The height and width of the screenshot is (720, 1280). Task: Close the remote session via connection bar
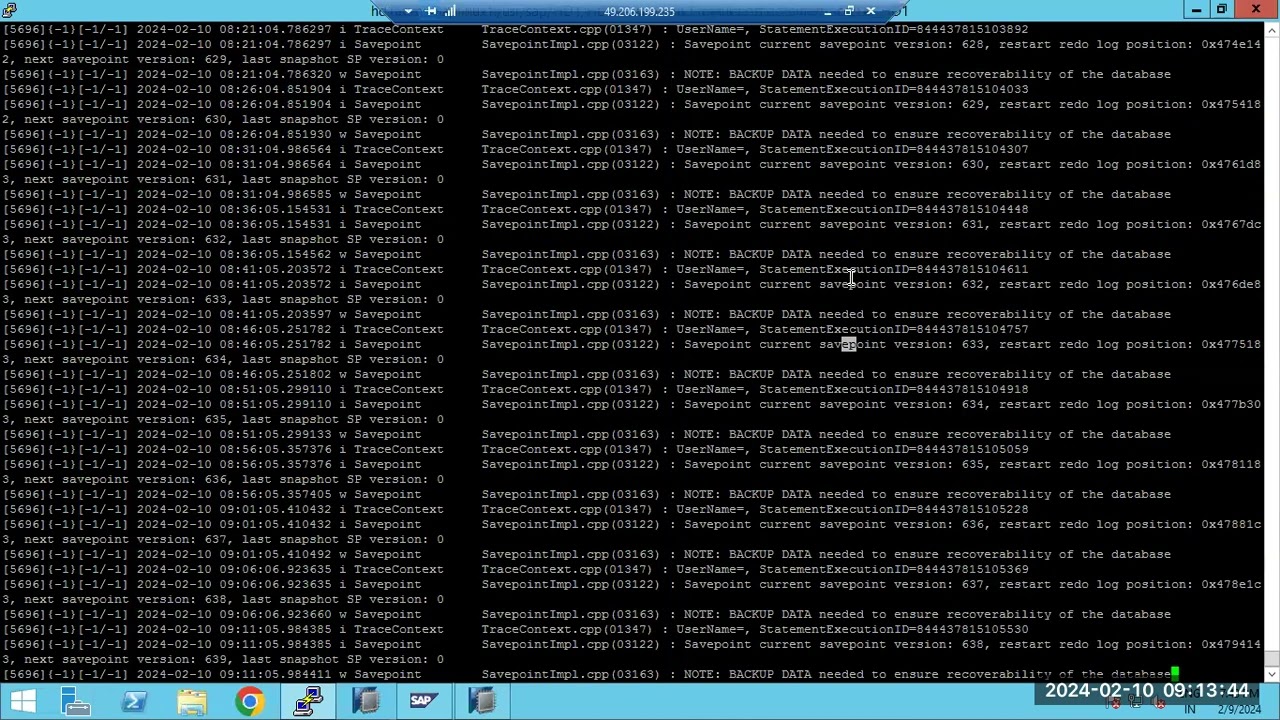tap(871, 11)
